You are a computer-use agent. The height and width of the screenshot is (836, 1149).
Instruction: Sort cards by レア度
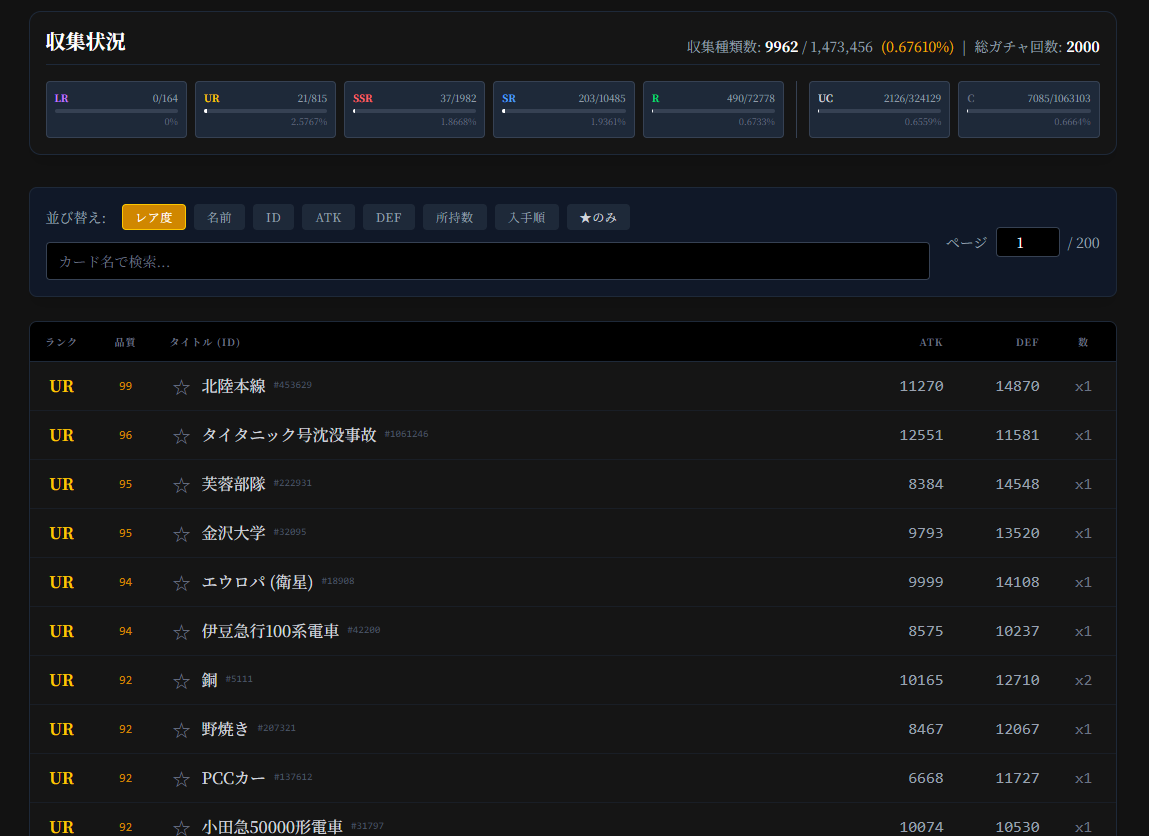(154, 217)
